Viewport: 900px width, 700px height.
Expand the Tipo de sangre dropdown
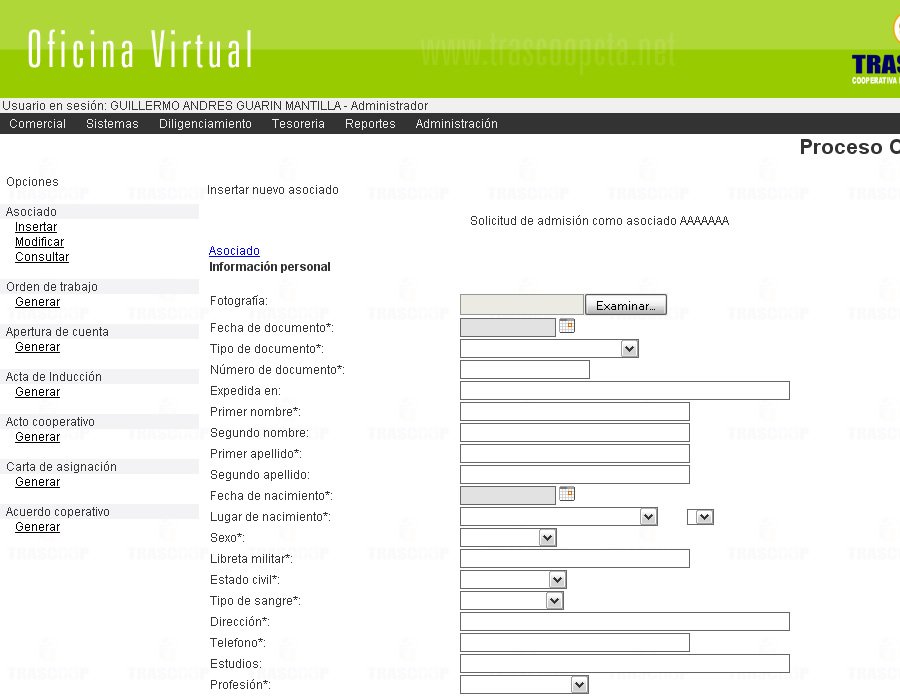[511, 601]
